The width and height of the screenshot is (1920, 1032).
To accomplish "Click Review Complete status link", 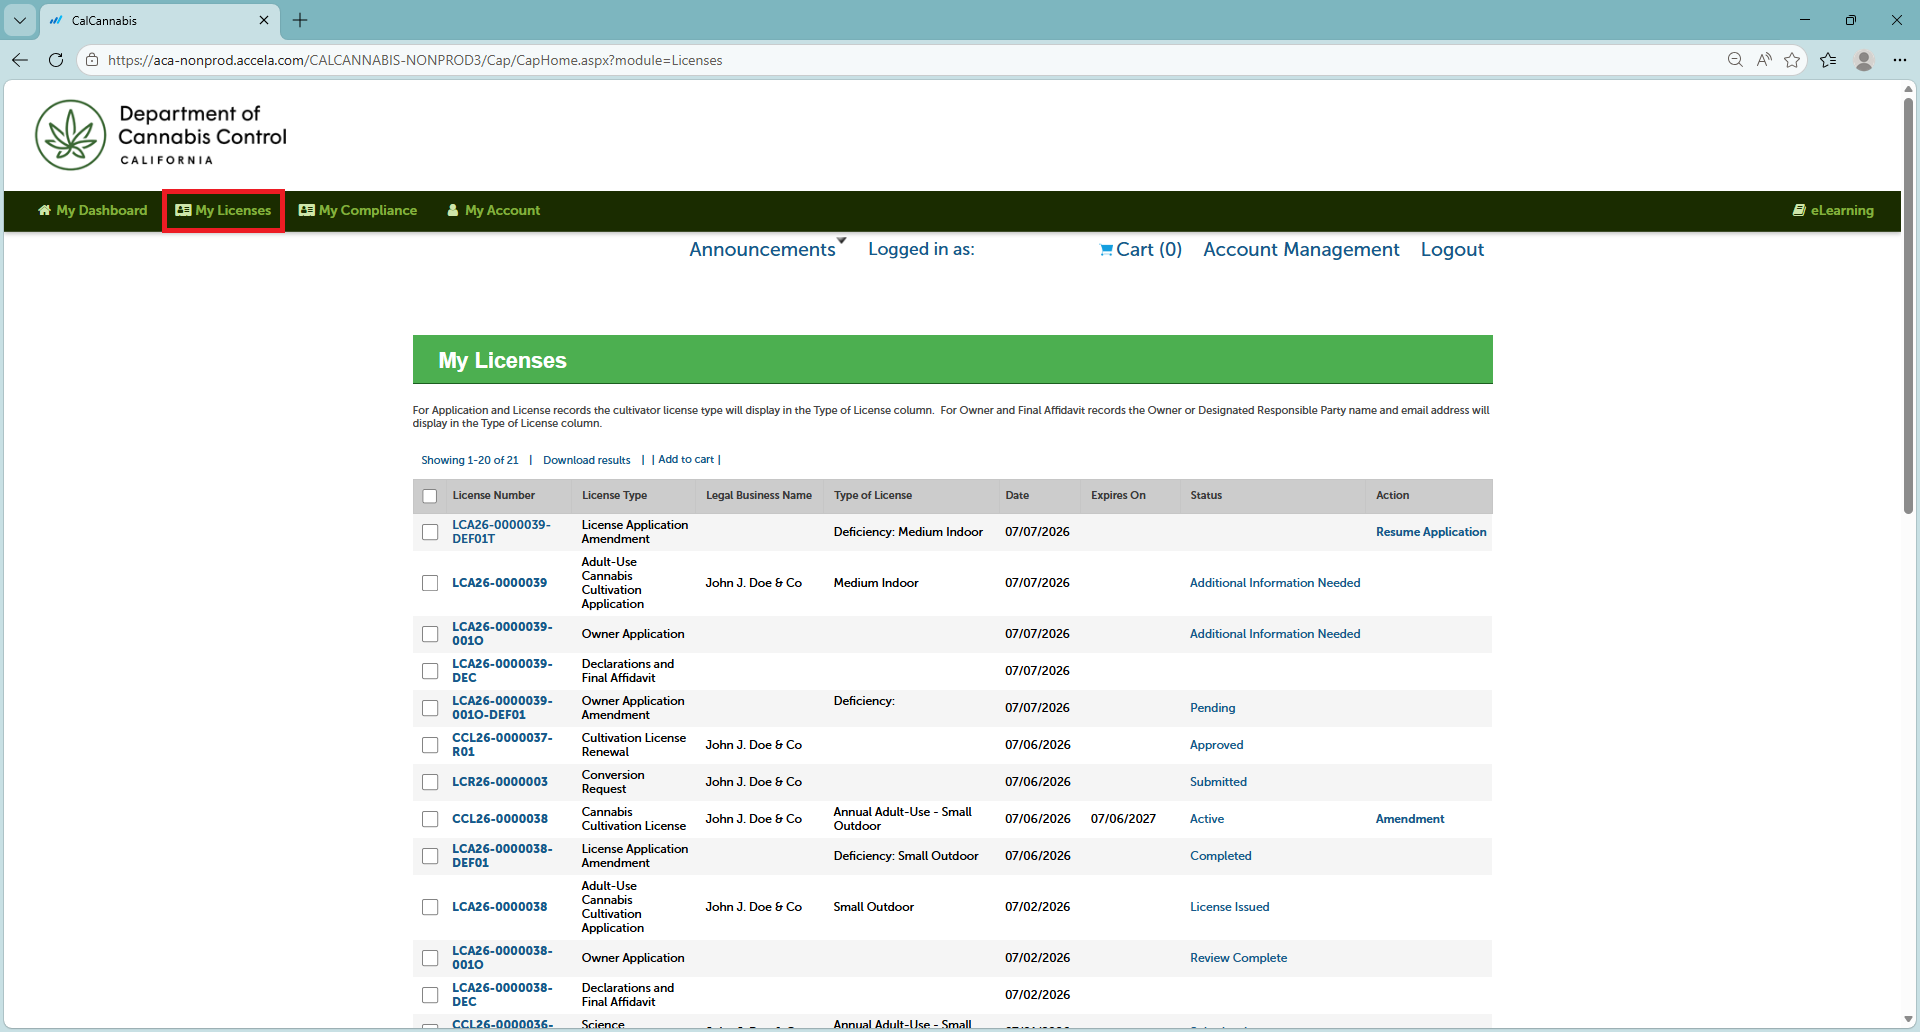I will (x=1238, y=958).
